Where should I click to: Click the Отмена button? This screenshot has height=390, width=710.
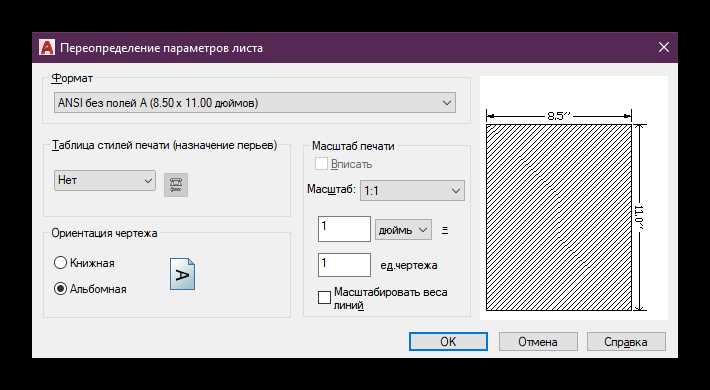click(538, 342)
